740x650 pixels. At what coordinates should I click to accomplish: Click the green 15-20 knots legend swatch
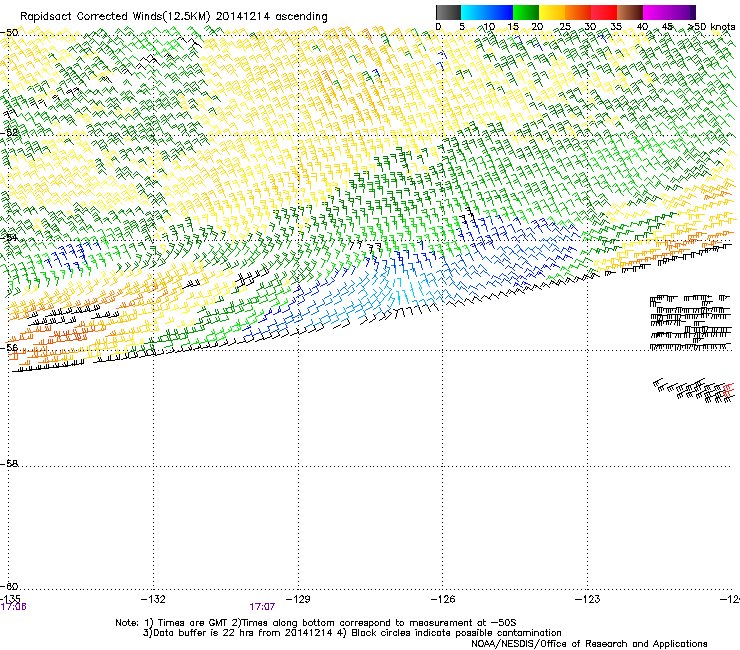(526, 12)
